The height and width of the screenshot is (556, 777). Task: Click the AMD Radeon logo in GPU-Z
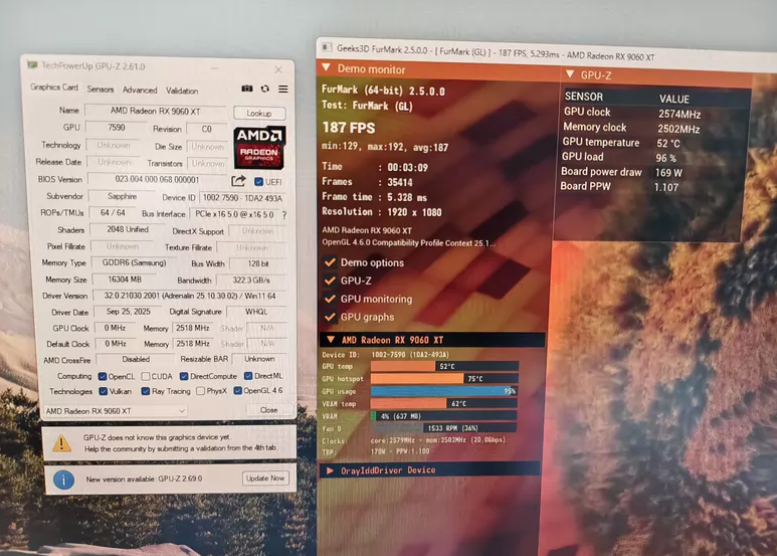259,148
